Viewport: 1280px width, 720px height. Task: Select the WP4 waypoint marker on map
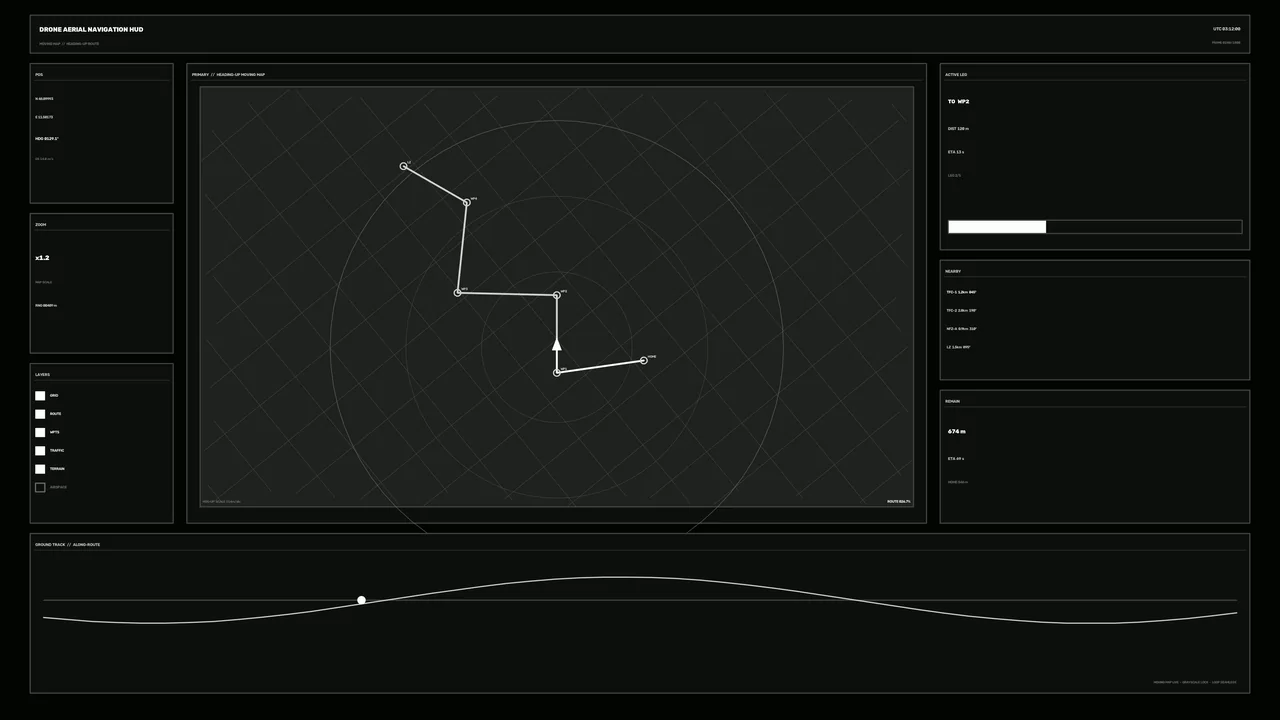tap(466, 203)
